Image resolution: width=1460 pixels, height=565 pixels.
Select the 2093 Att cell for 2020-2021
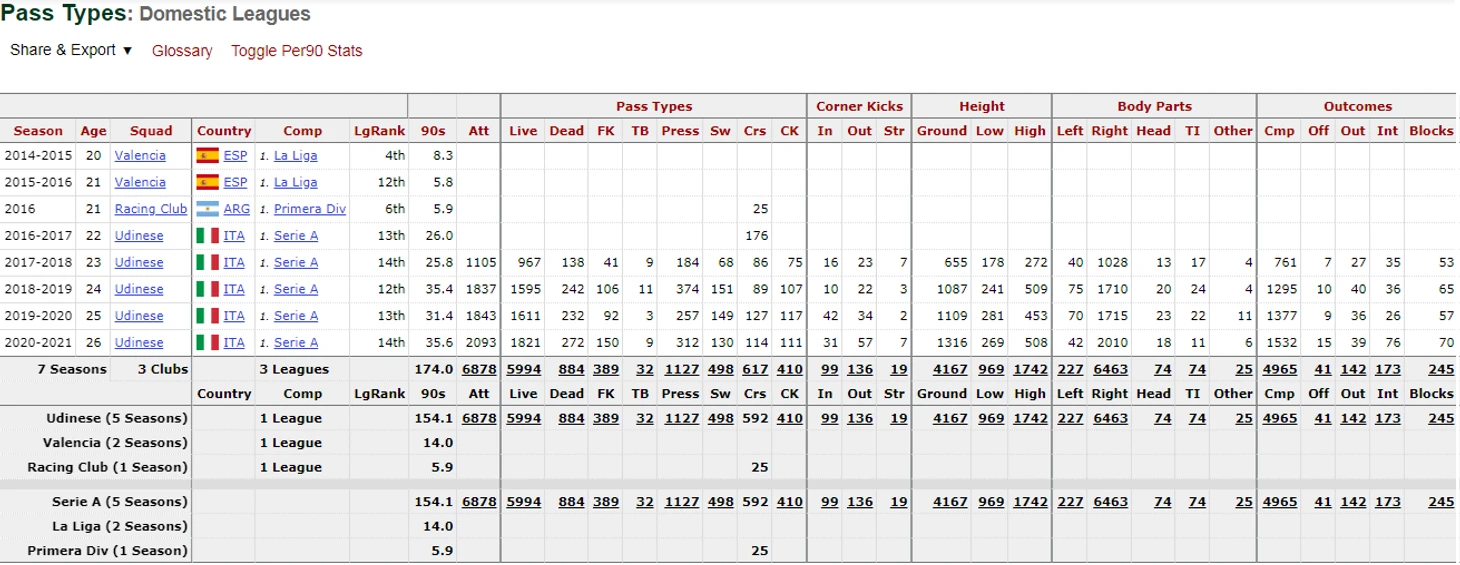479,342
